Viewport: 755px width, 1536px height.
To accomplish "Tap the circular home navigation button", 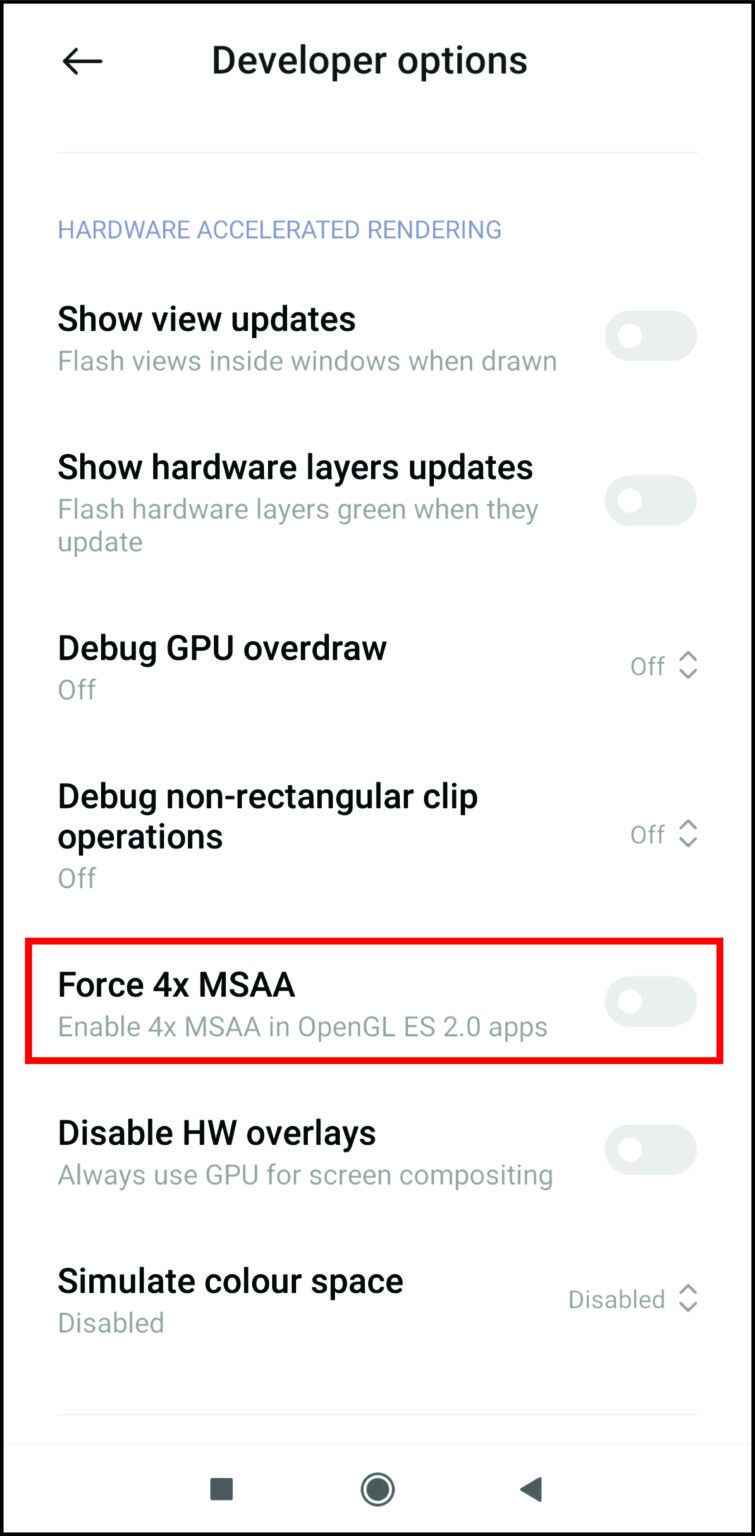I will [x=378, y=1489].
